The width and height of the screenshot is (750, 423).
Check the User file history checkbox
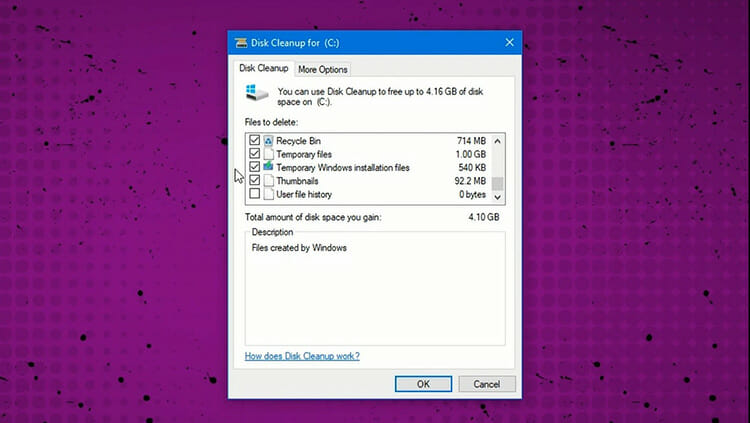click(x=254, y=194)
